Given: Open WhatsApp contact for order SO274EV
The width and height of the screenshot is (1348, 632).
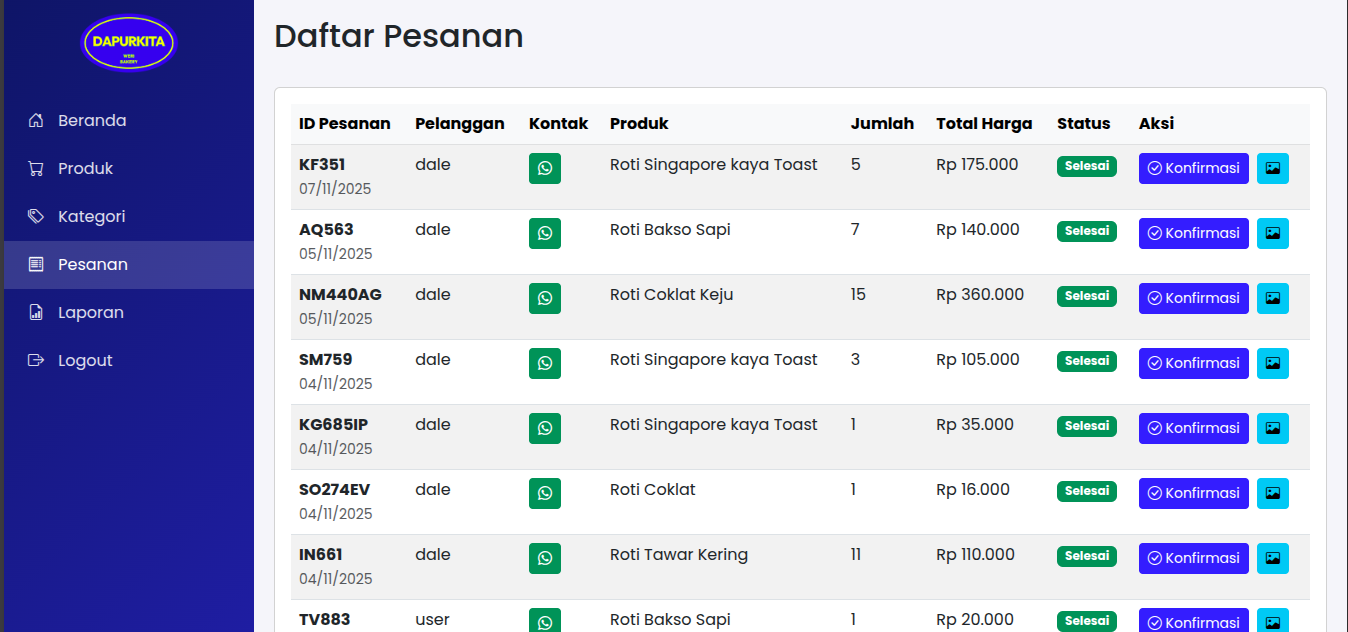Looking at the screenshot, I should 545,493.
